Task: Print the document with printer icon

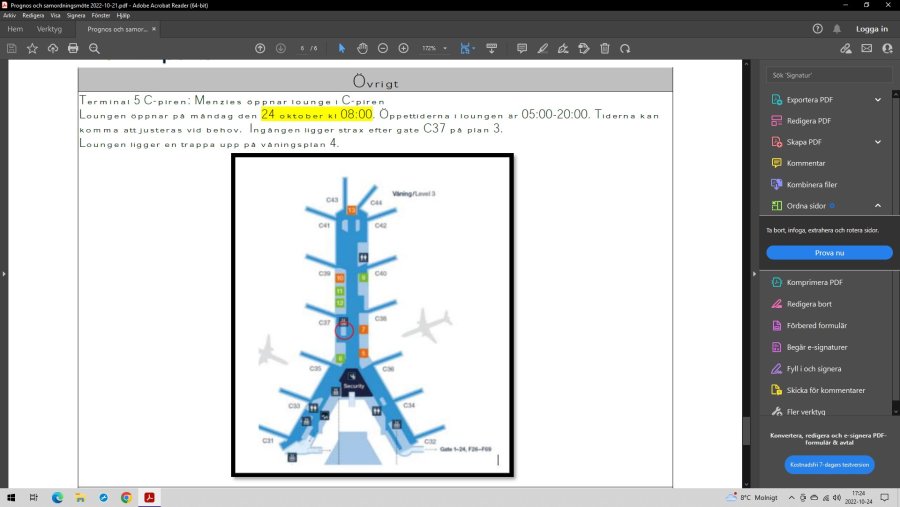Action: click(x=73, y=48)
